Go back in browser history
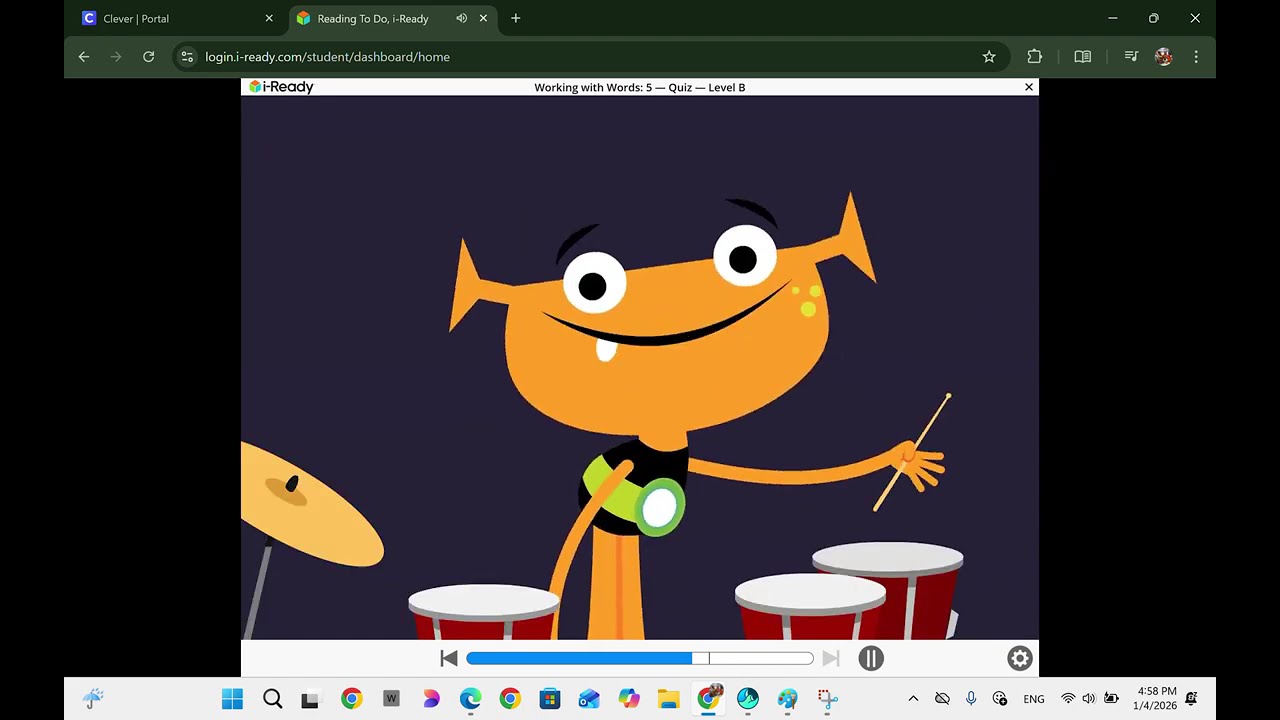 84,57
